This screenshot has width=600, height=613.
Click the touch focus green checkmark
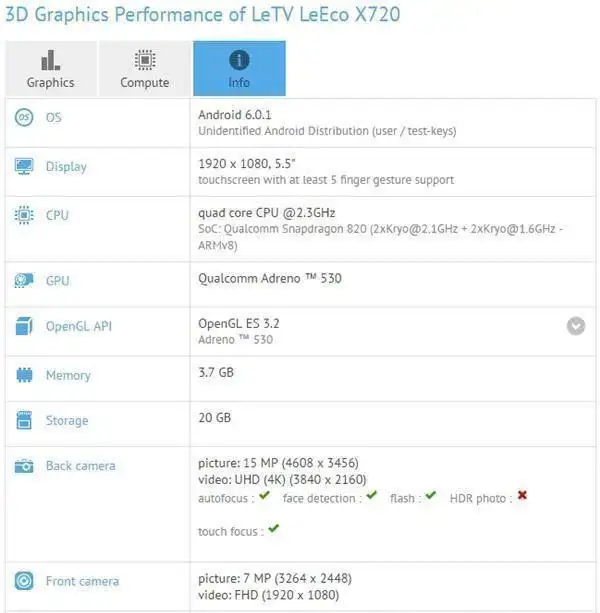click(x=274, y=529)
